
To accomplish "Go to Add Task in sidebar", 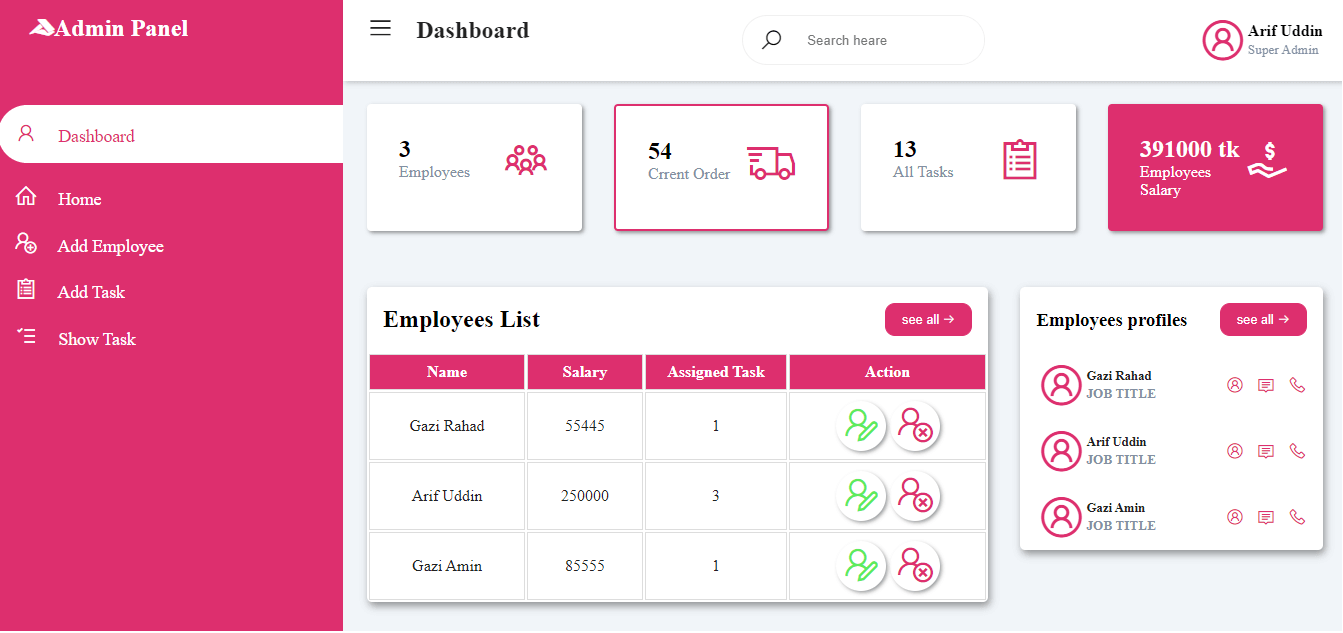I will [x=91, y=292].
